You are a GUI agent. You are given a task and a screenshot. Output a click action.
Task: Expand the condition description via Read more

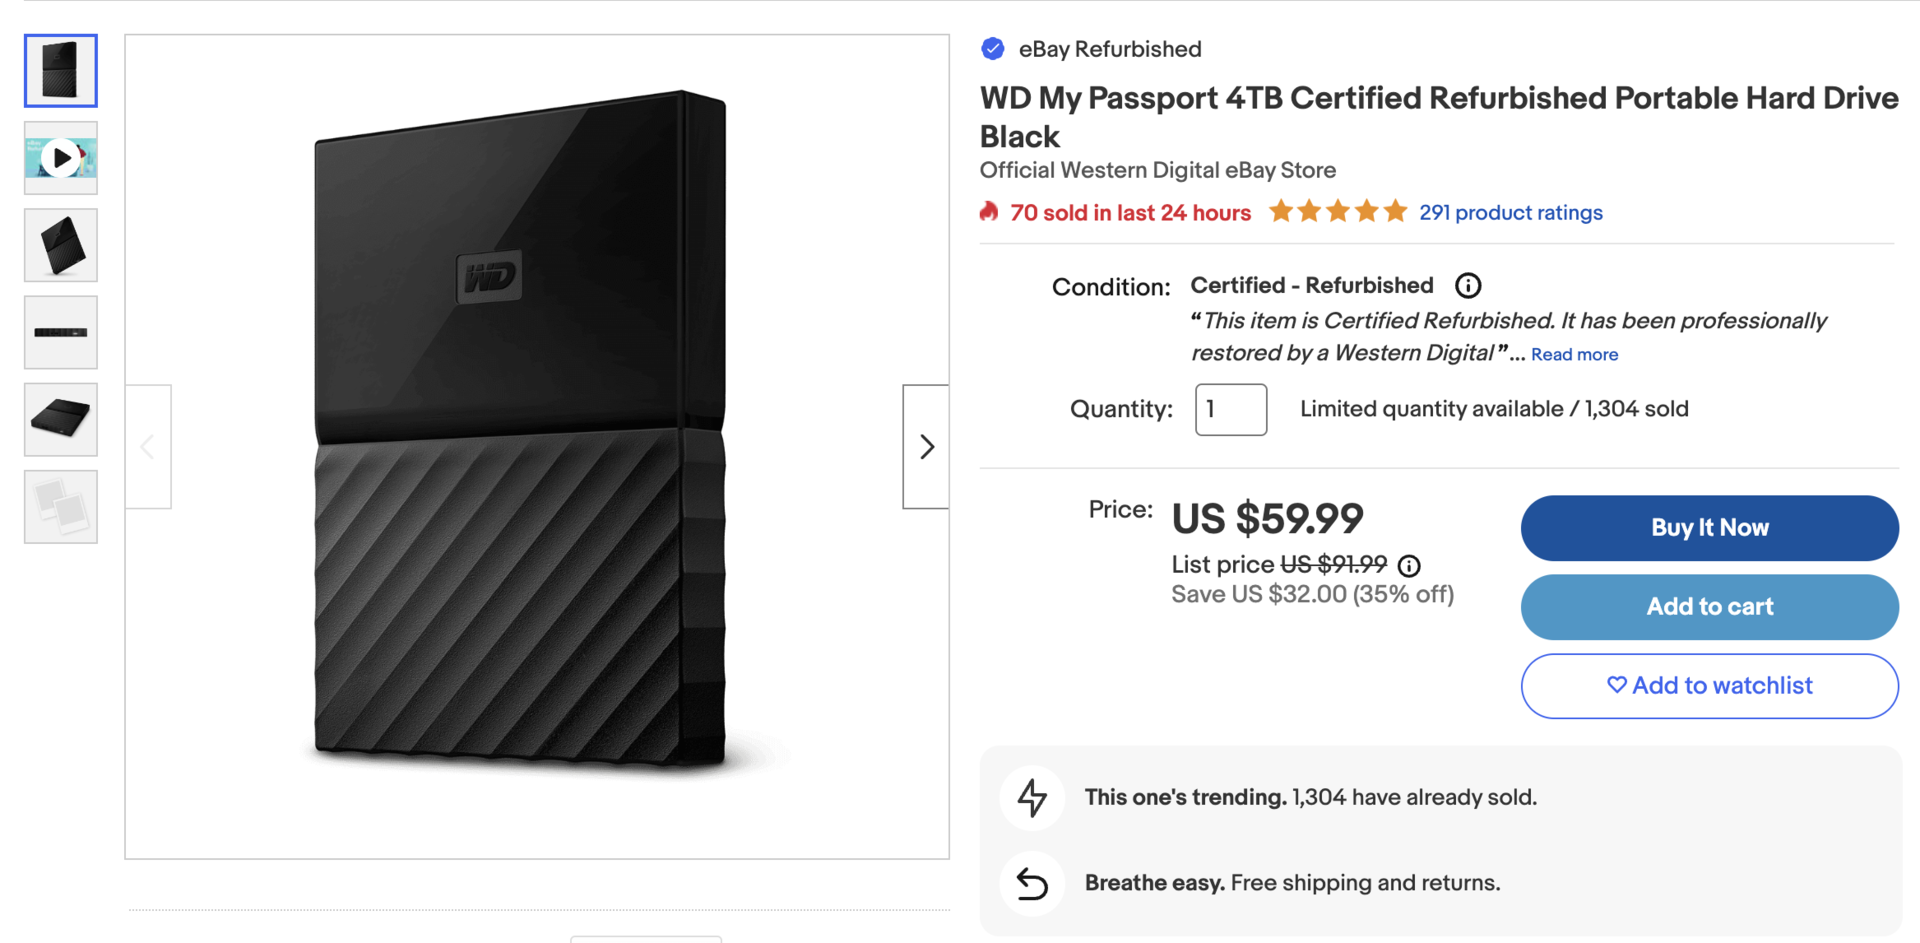tap(1574, 355)
